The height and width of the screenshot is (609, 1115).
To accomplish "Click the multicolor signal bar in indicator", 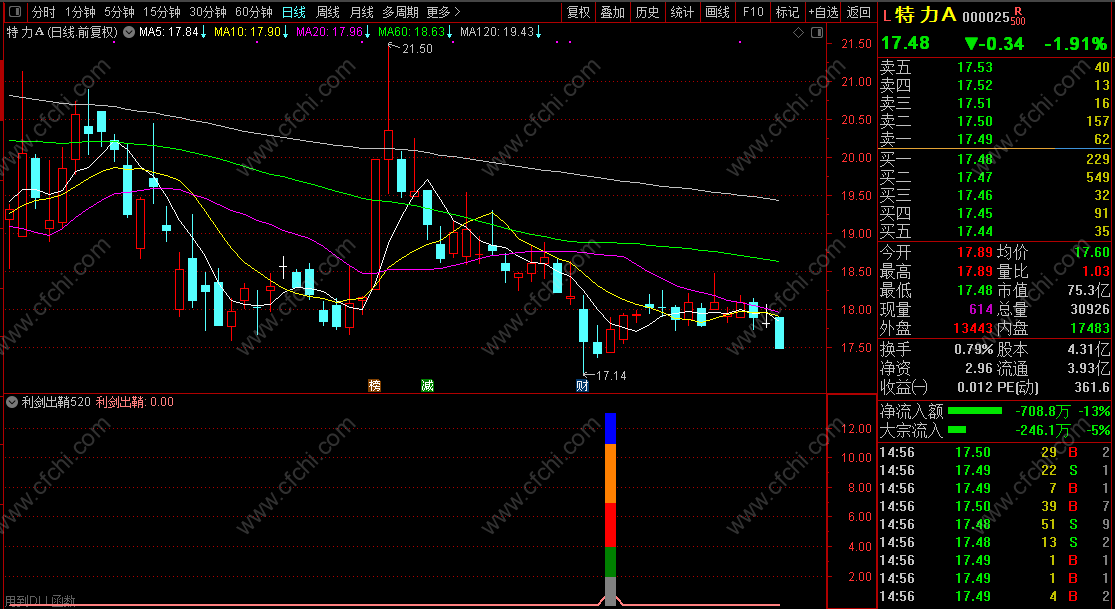I will coord(610,509).
